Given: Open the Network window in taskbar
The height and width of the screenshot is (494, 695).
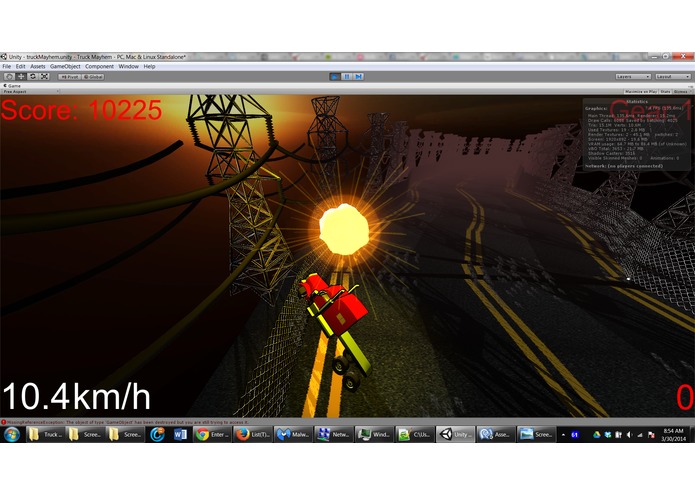Looking at the screenshot, I should point(333,435).
